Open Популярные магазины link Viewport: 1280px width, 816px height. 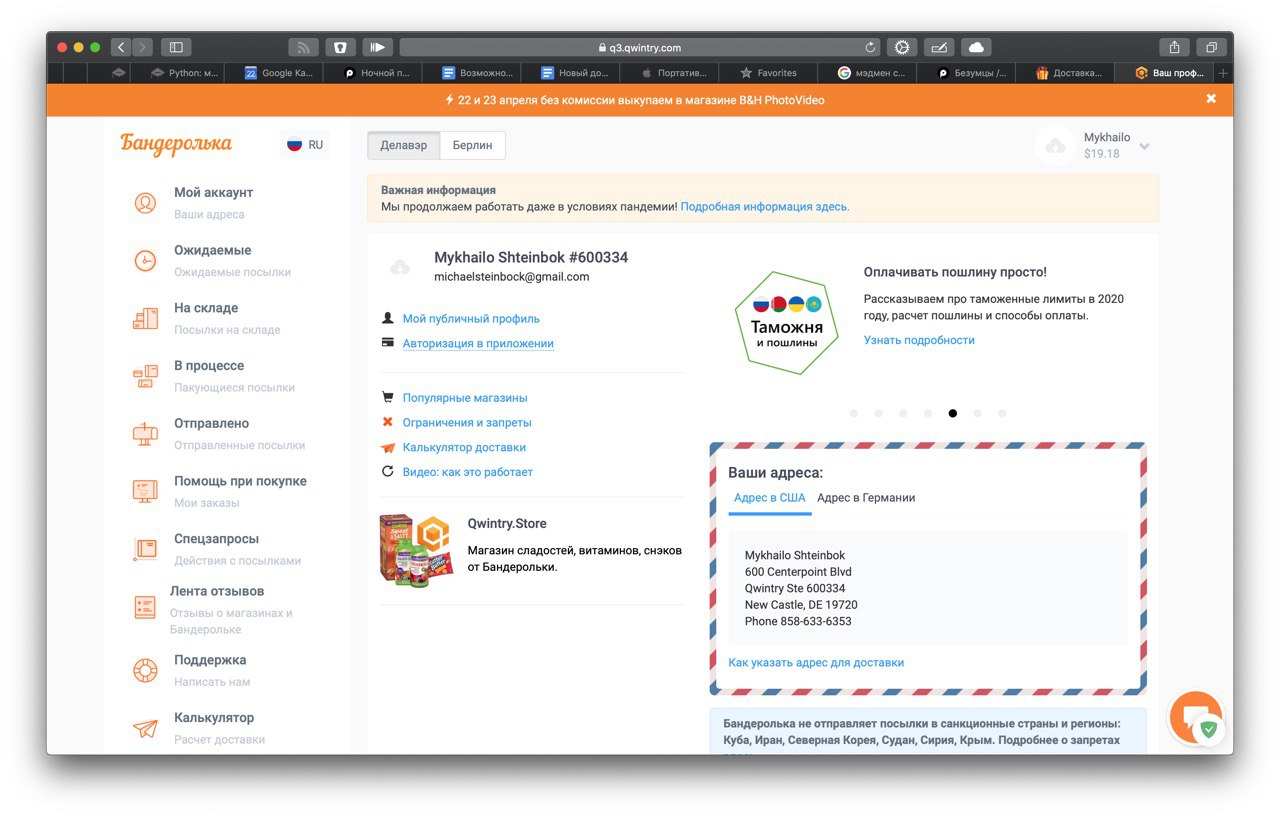(x=465, y=398)
